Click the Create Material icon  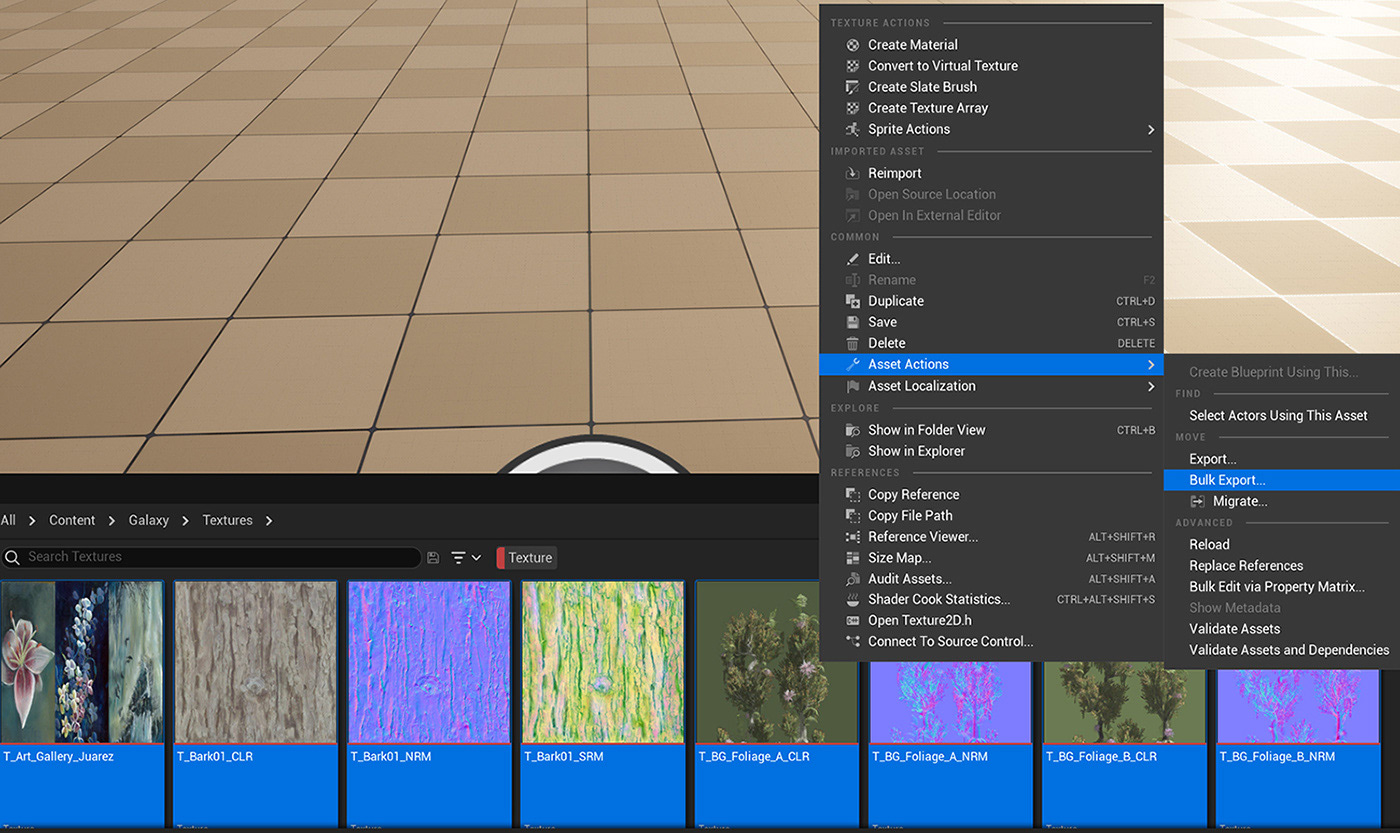coord(853,45)
